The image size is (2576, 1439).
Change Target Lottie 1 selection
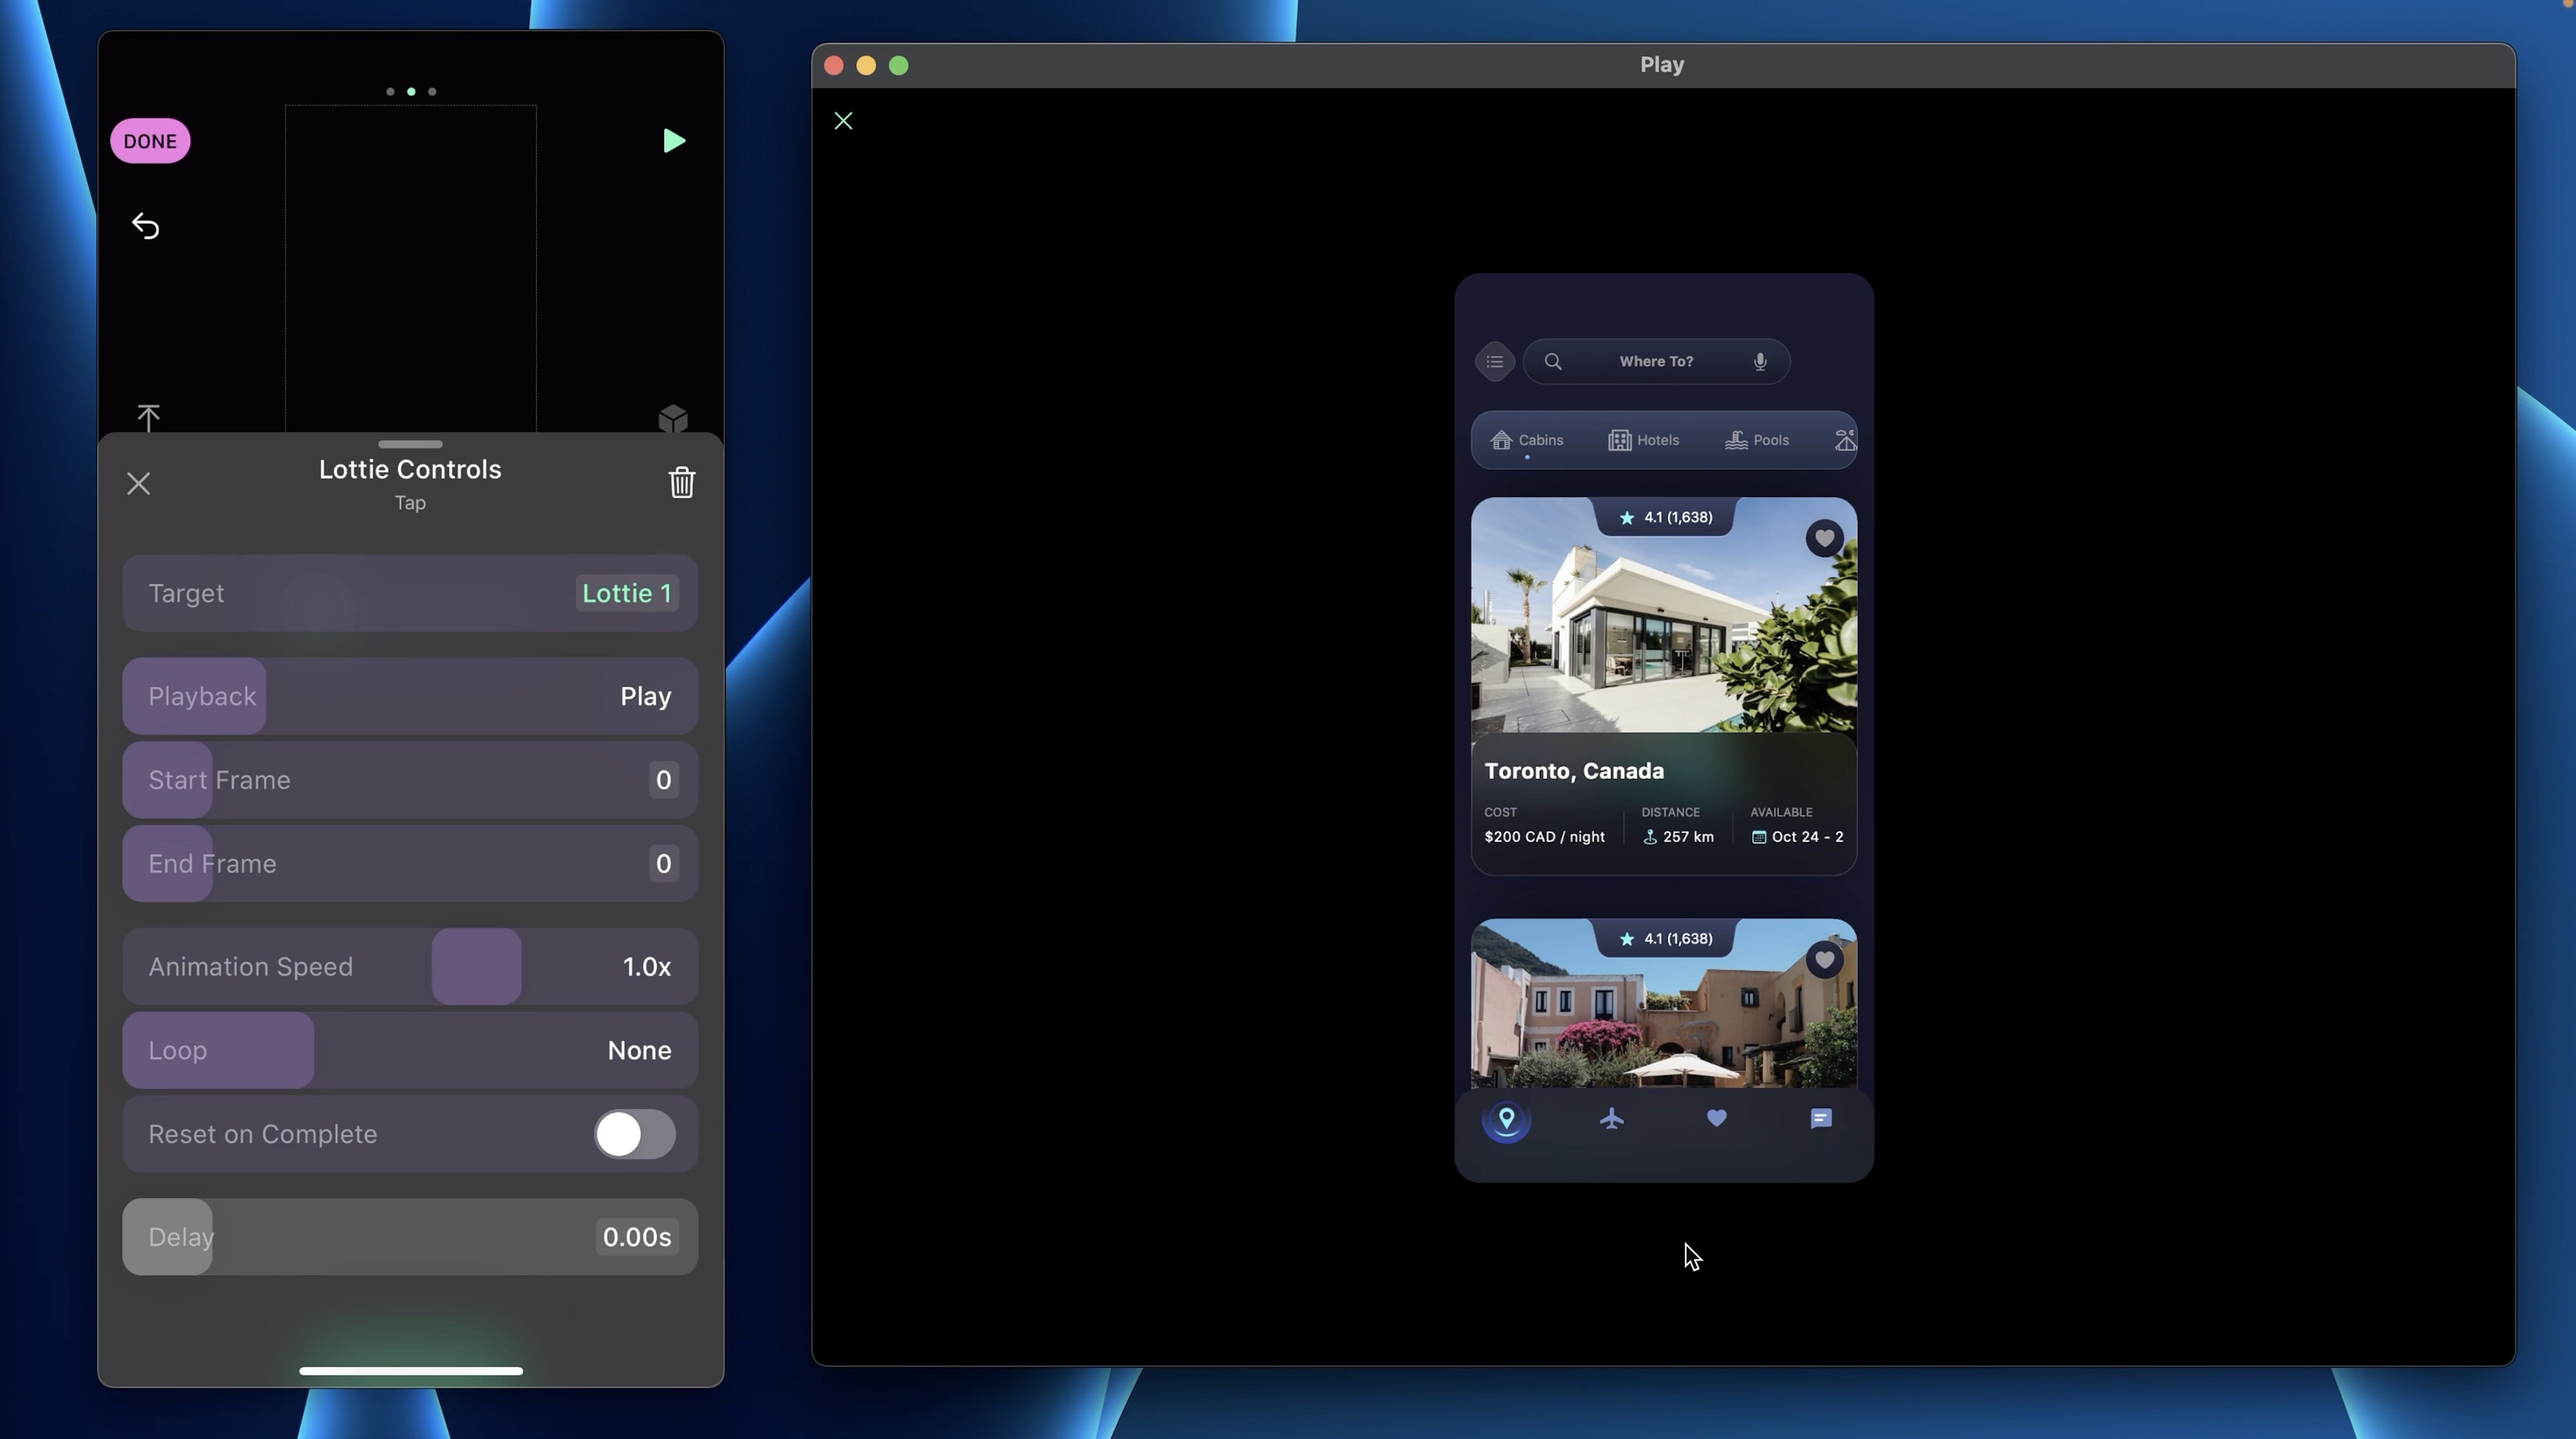(x=626, y=594)
